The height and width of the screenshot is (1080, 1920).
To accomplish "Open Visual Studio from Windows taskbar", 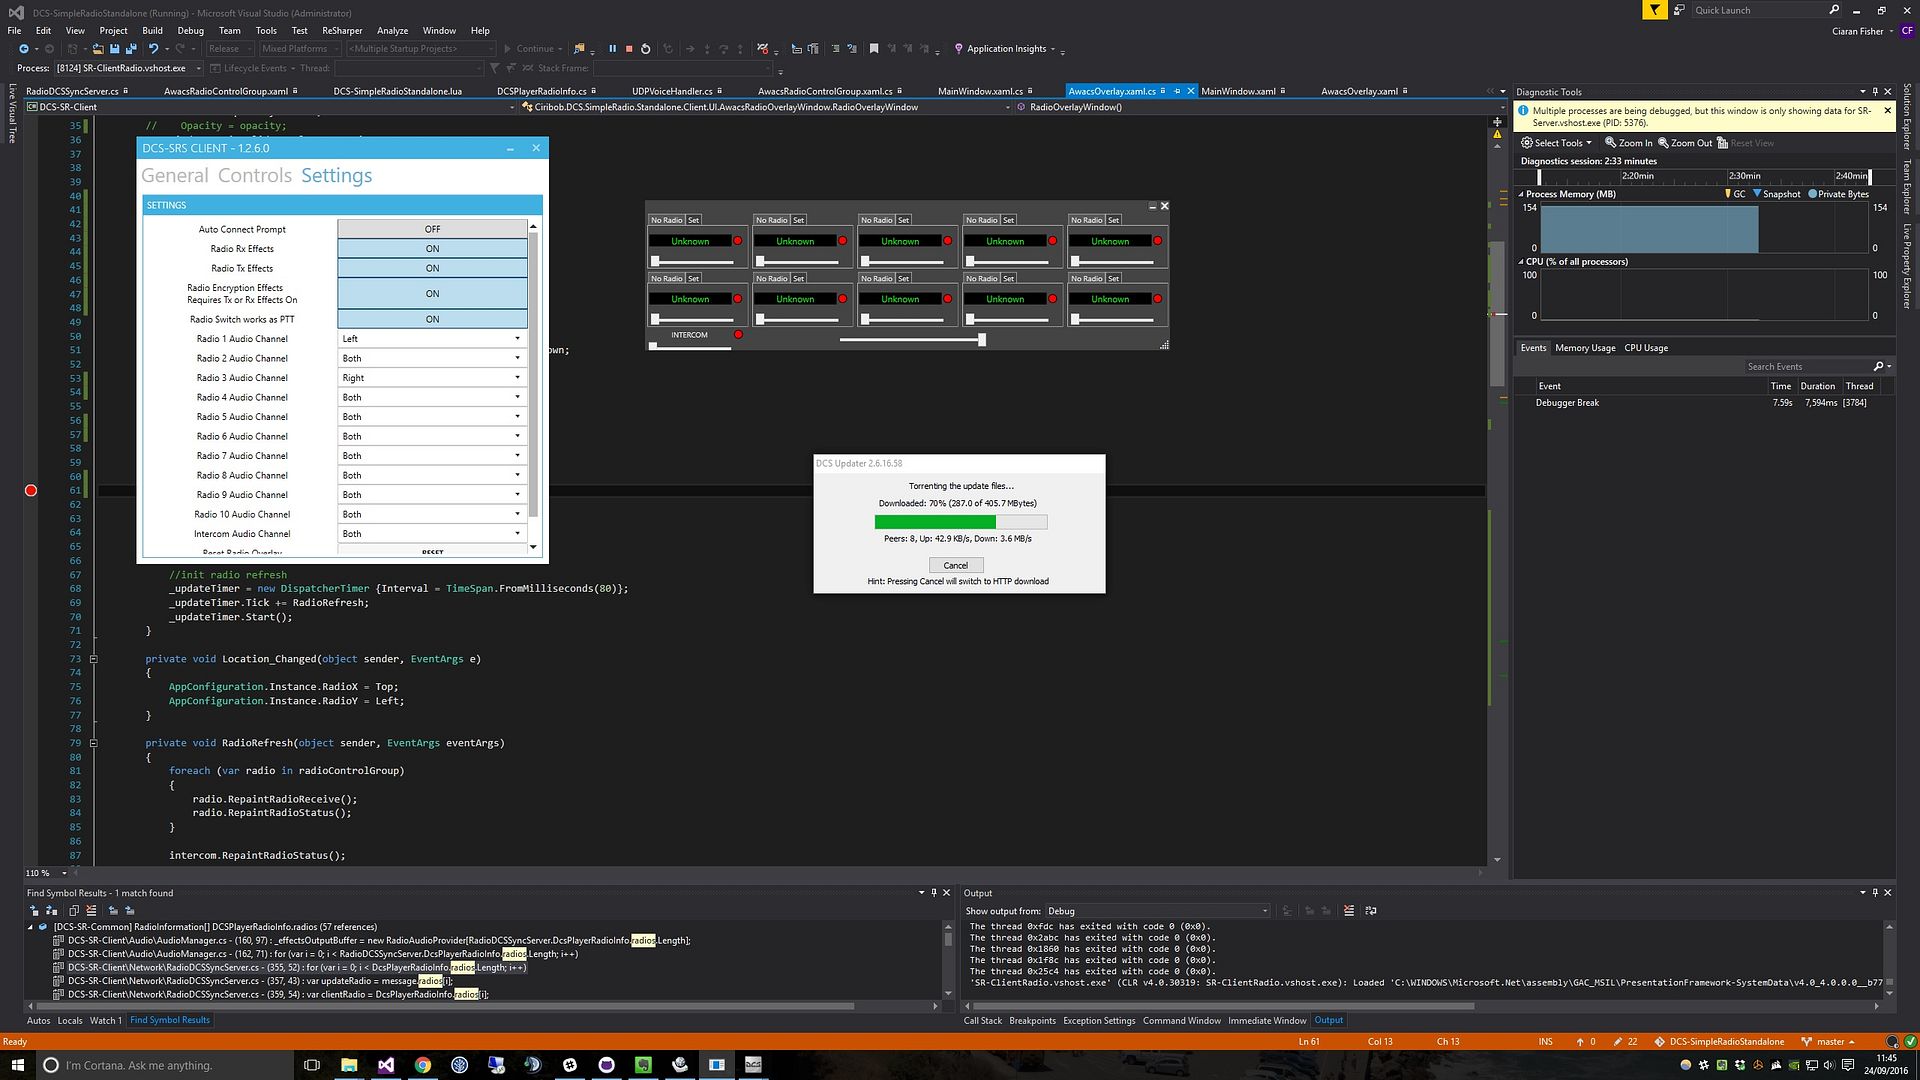I will (386, 1065).
